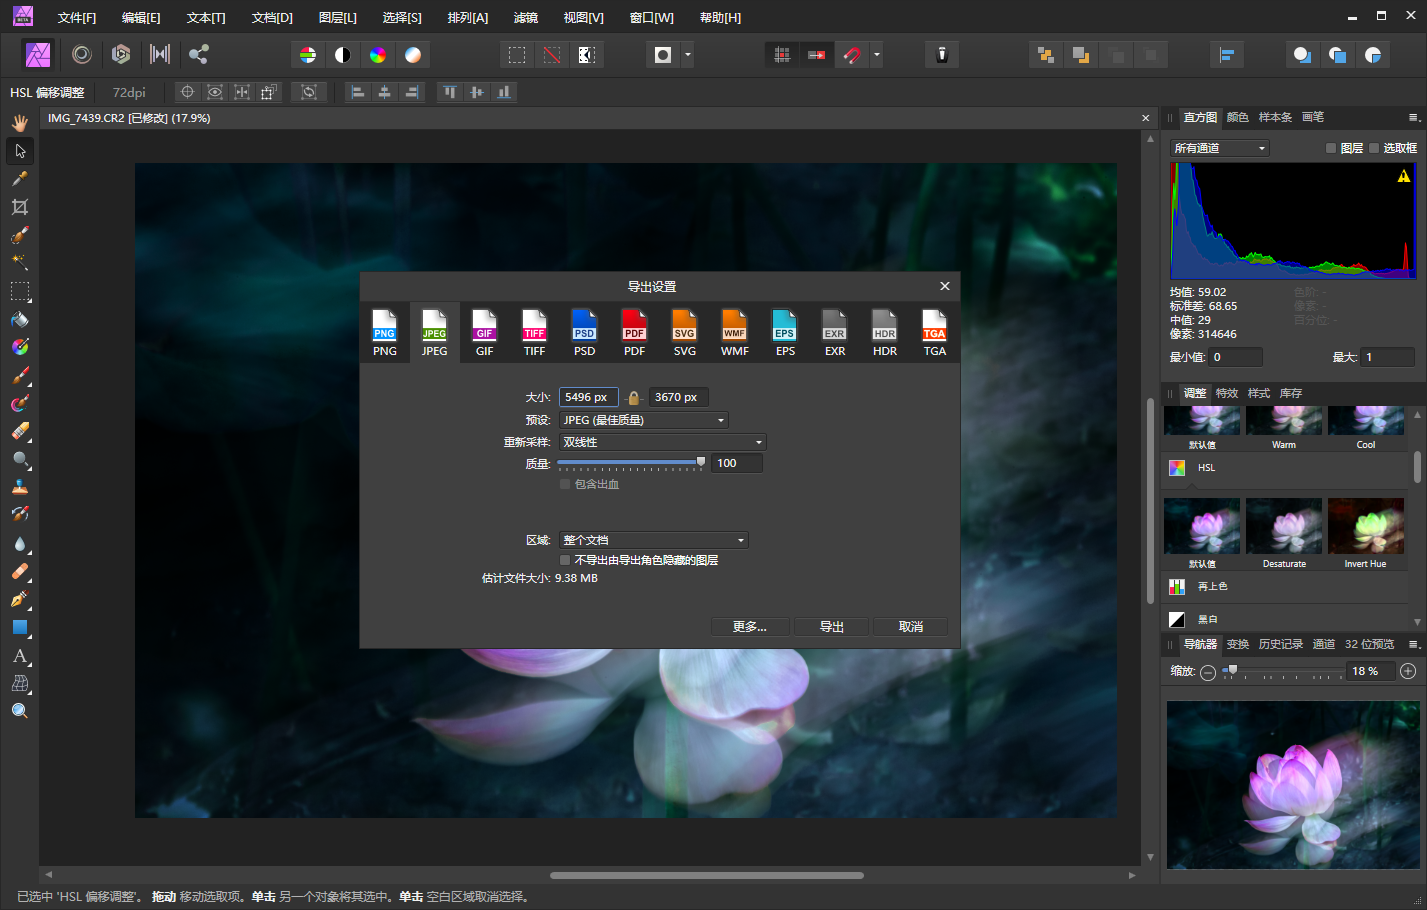Open the JPEG preset dropdown
The height and width of the screenshot is (910, 1427).
click(643, 420)
